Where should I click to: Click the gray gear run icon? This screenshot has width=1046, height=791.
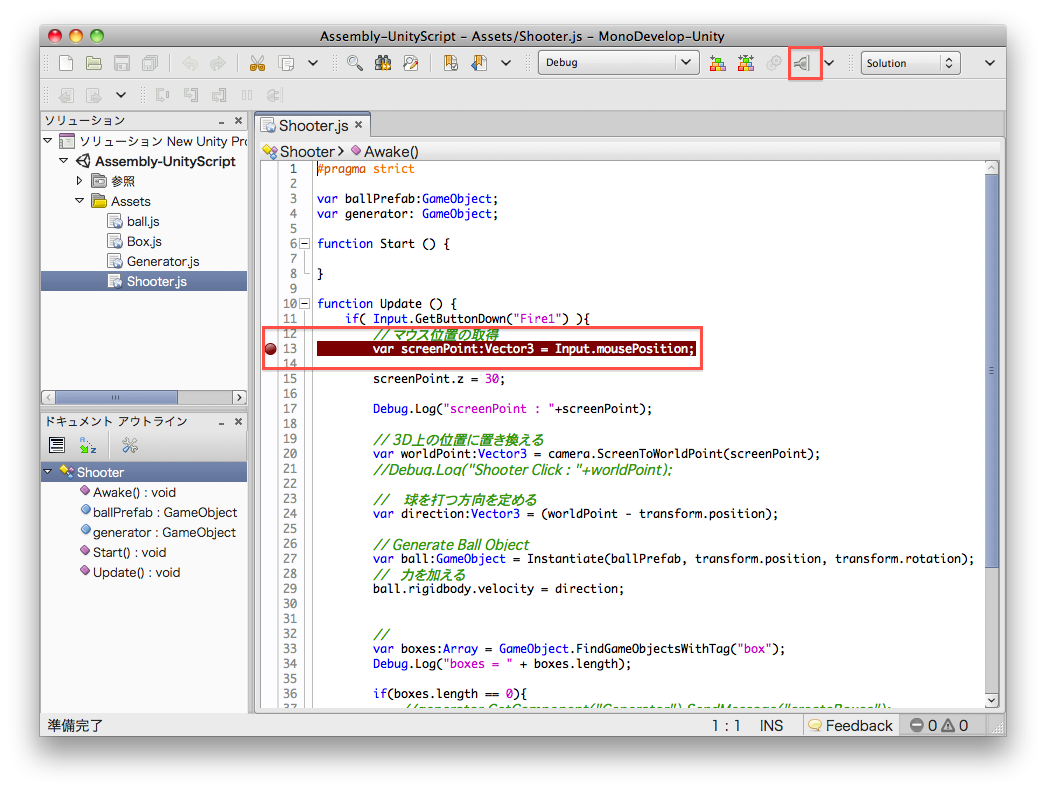pyautogui.click(x=774, y=63)
